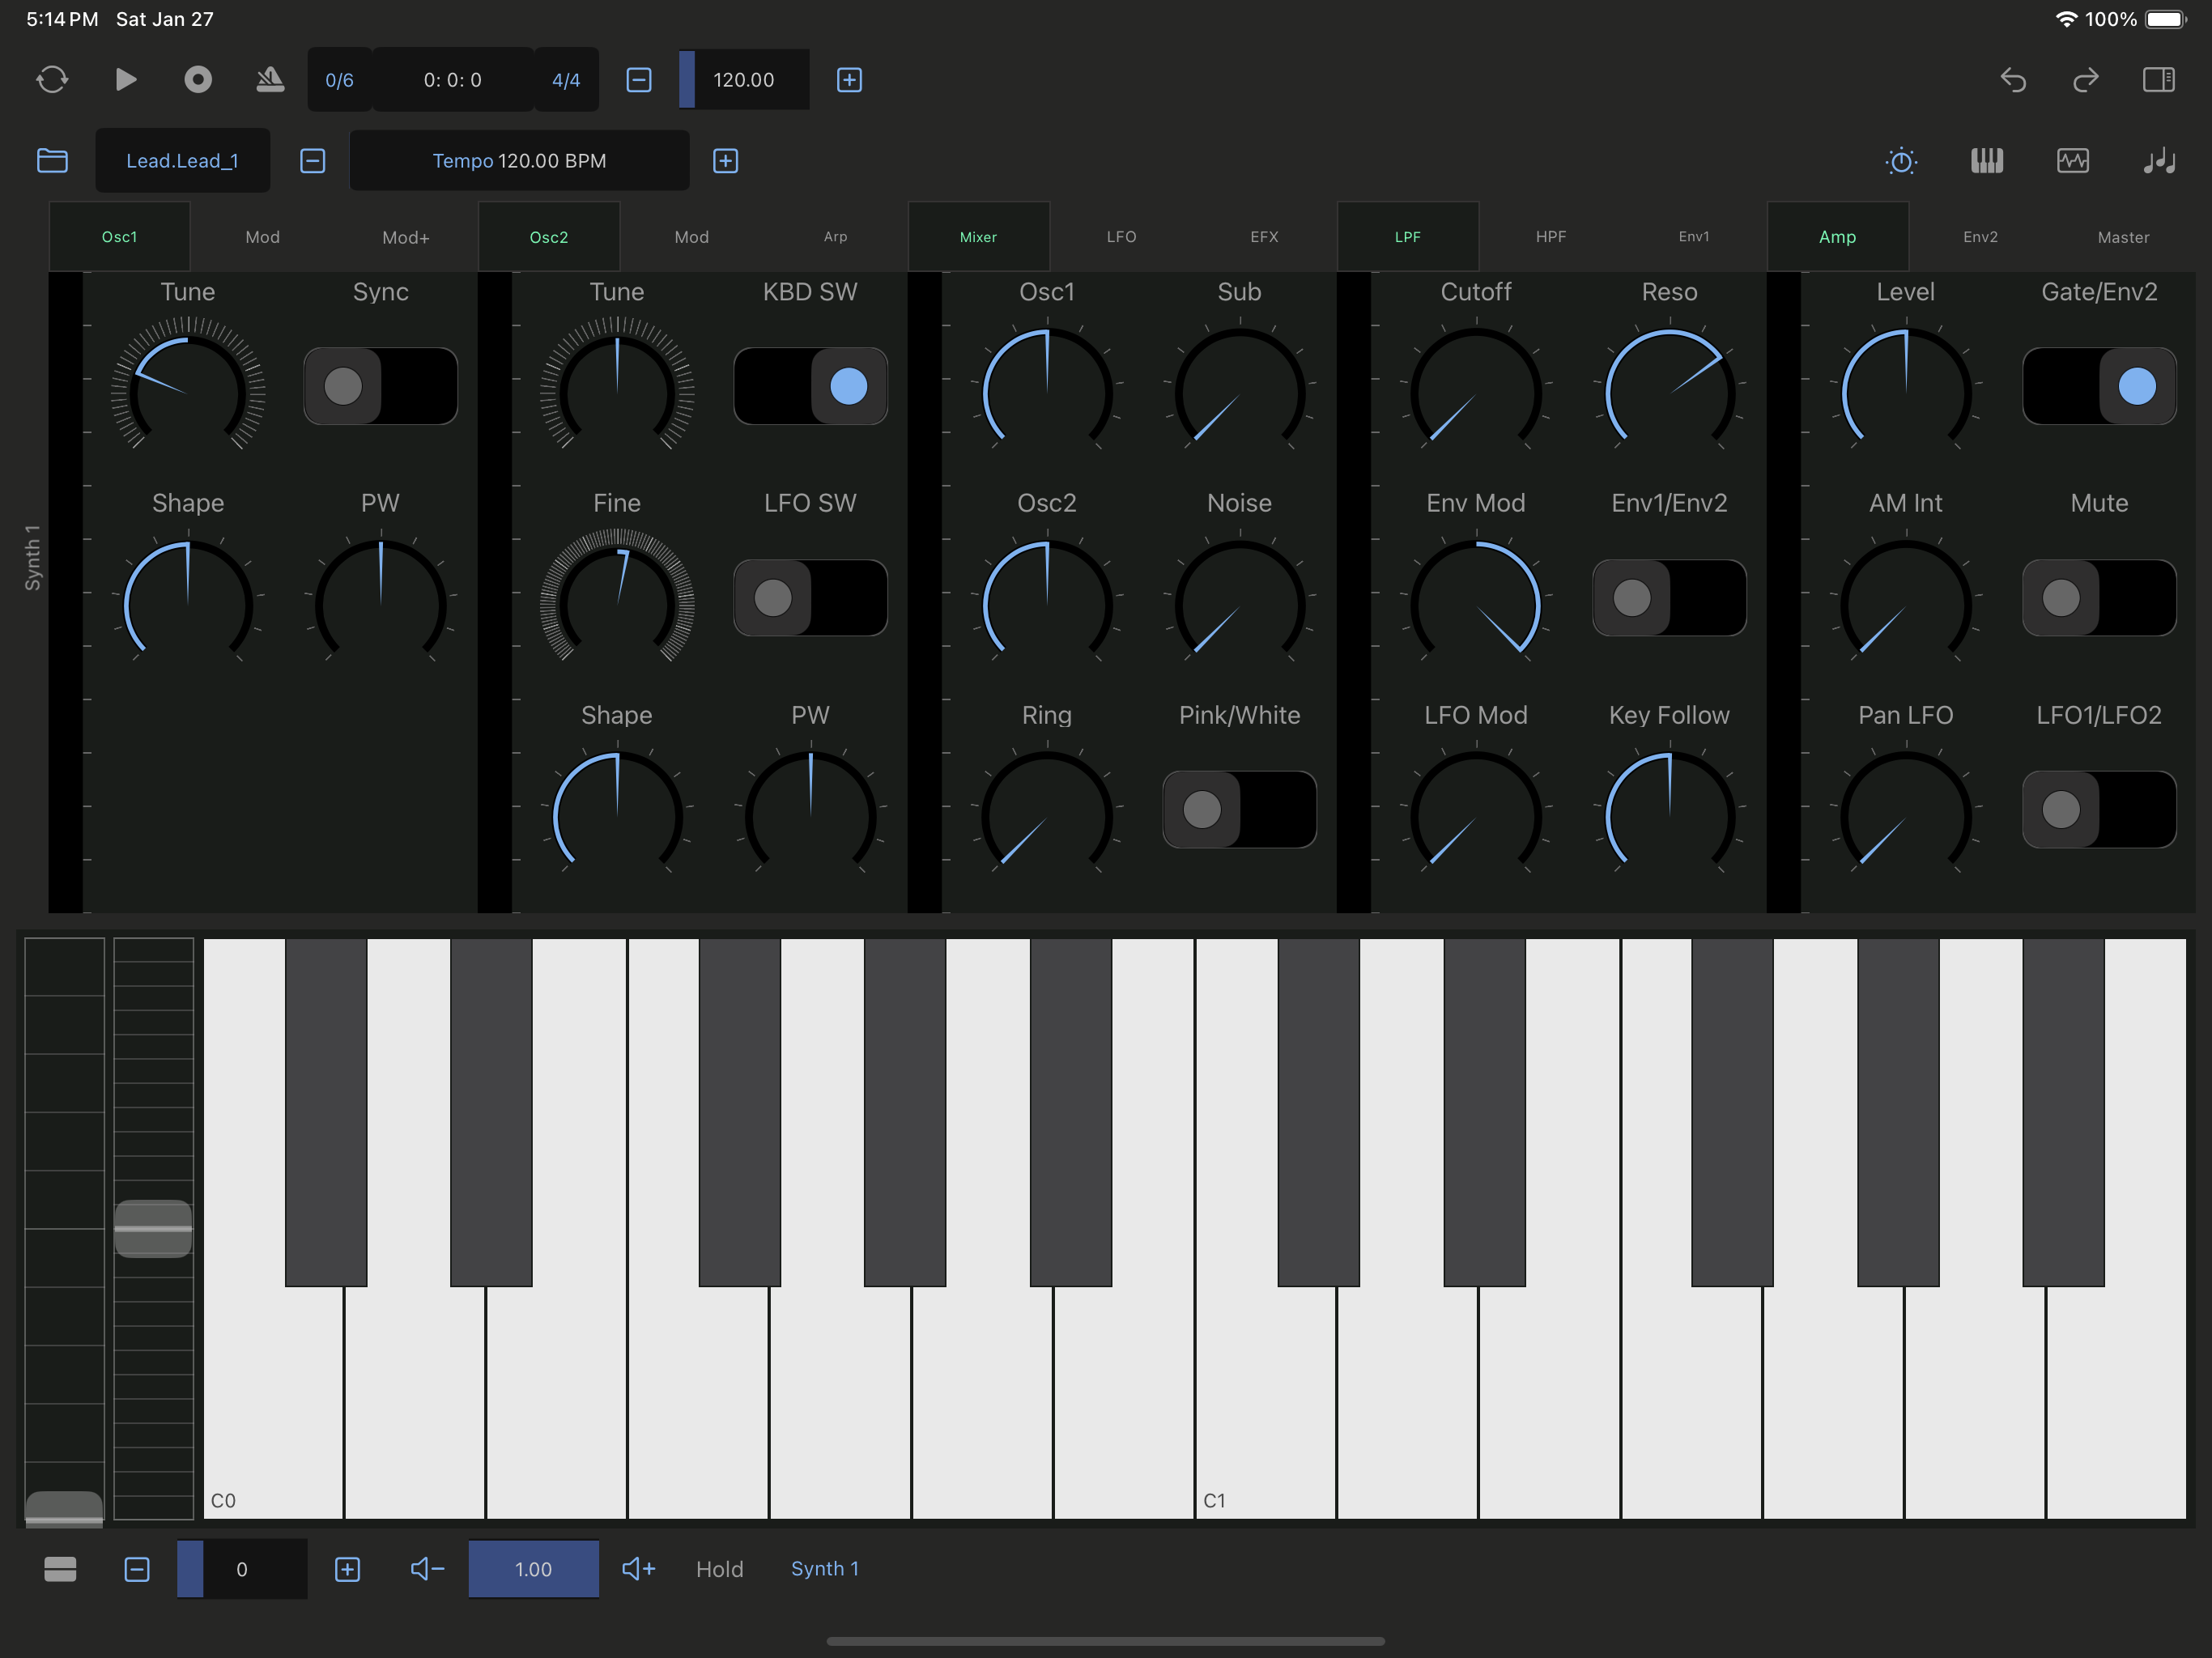Image resolution: width=2212 pixels, height=1658 pixels.
Task: Toggle the Osc1 Sync switch
Action: [381, 386]
